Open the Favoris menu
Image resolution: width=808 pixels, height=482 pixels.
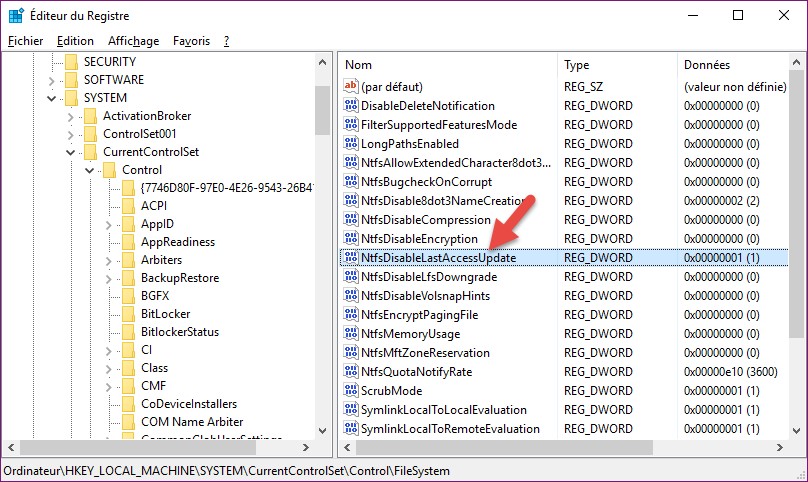pyautogui.click(x=191, y=41)
